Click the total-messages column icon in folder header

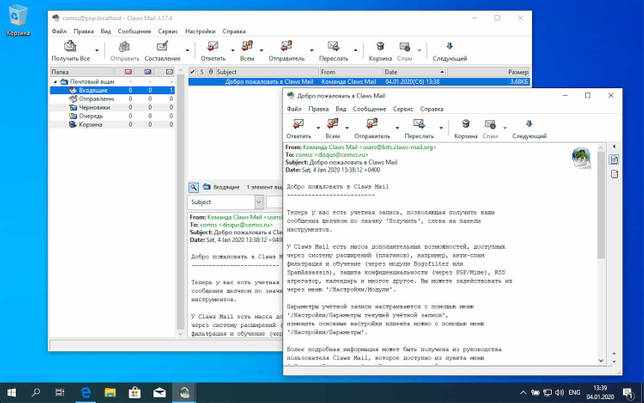point(169,72)
